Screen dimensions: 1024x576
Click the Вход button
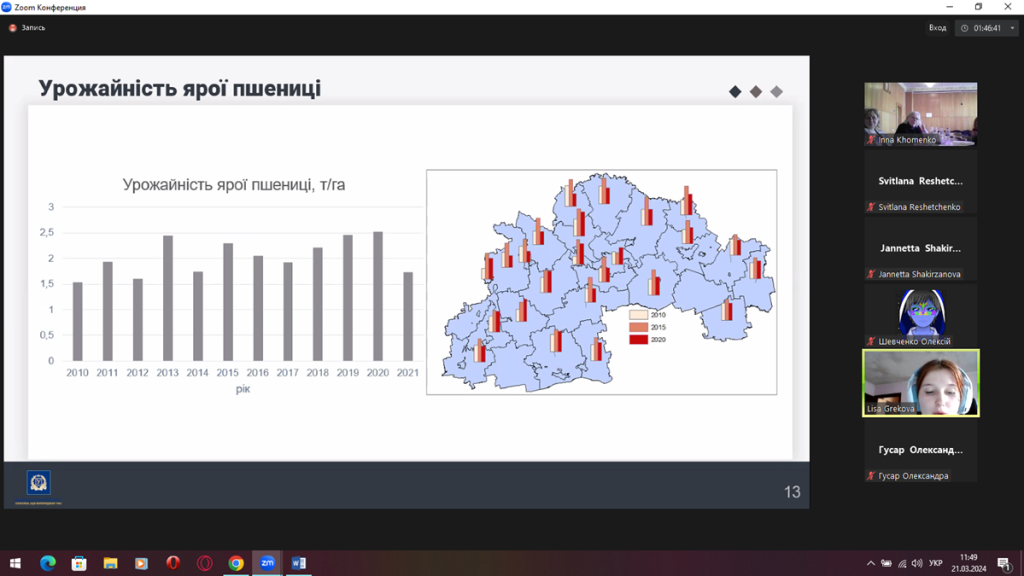[937, 28]
